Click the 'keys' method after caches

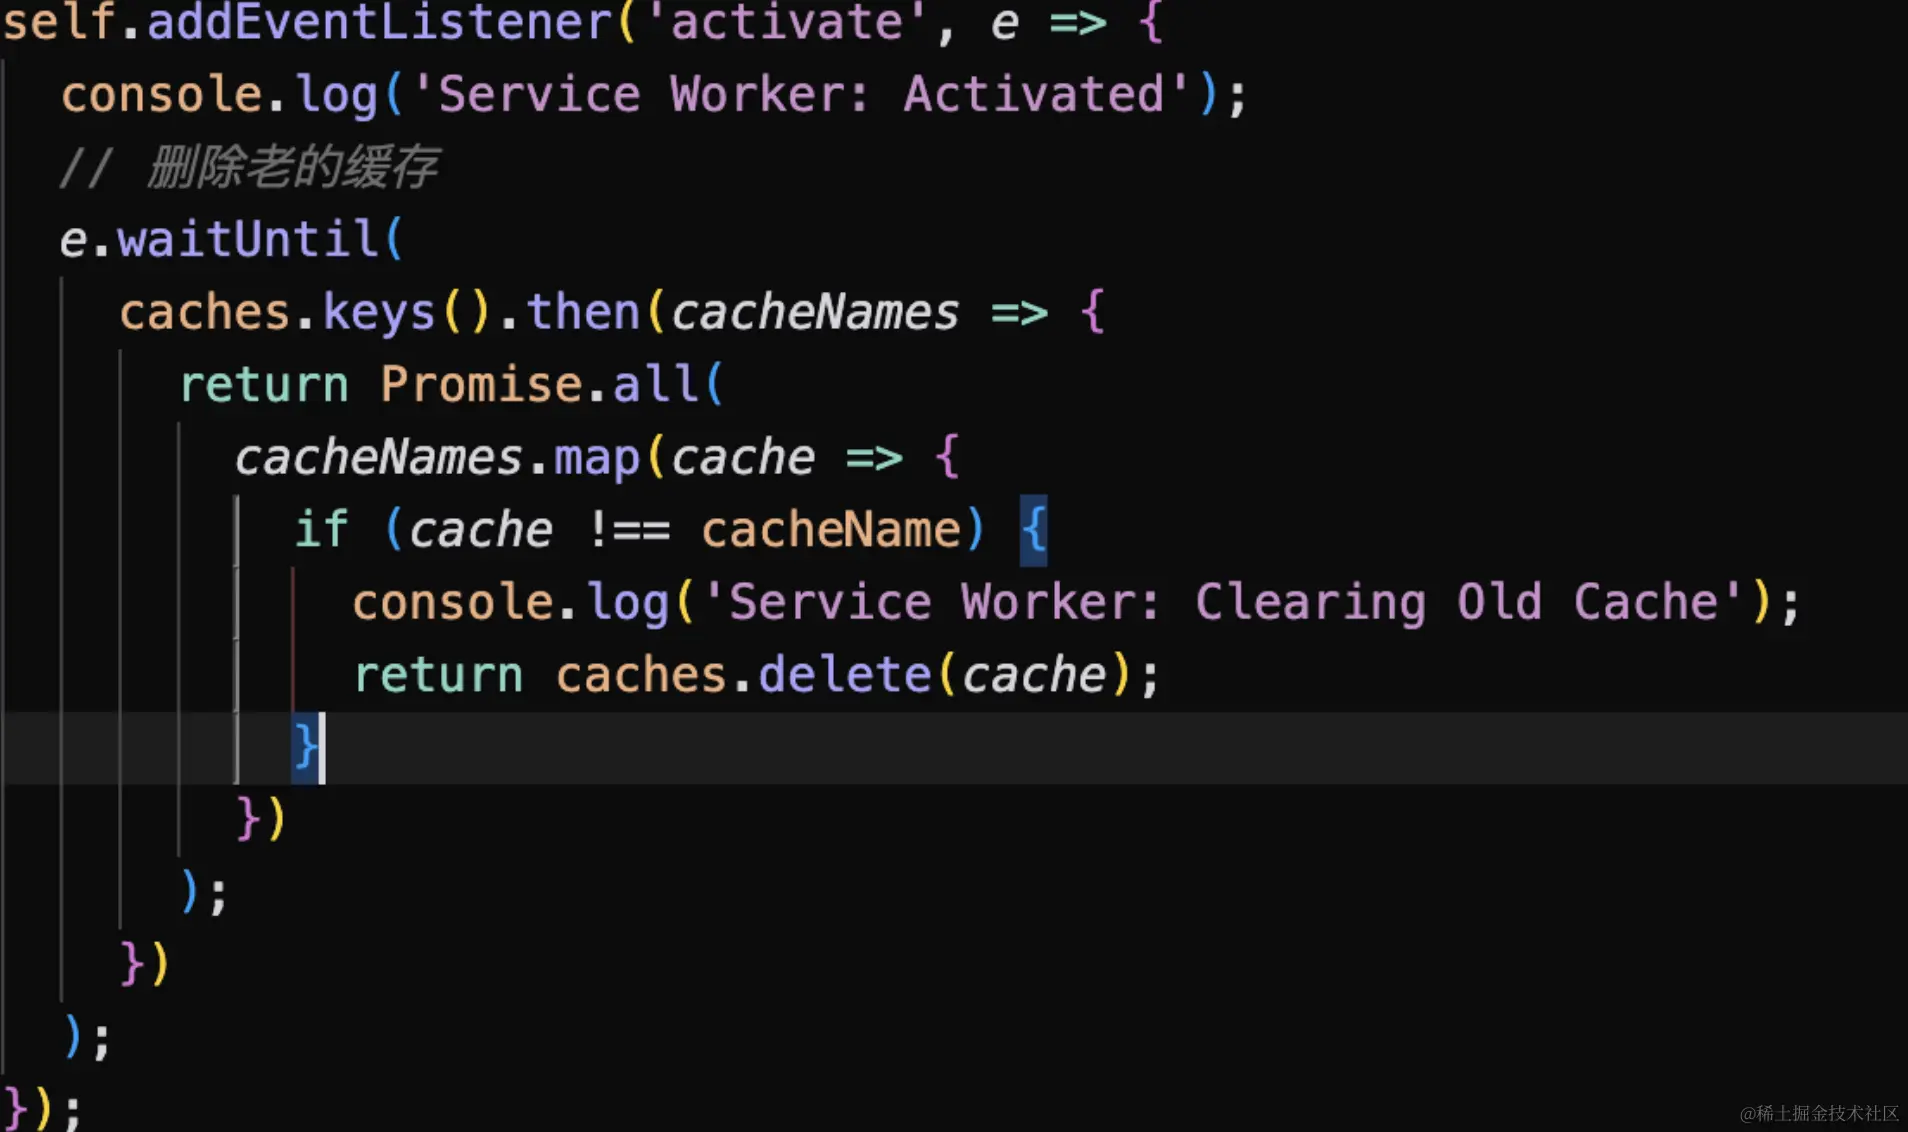click(x=379, y=312)
